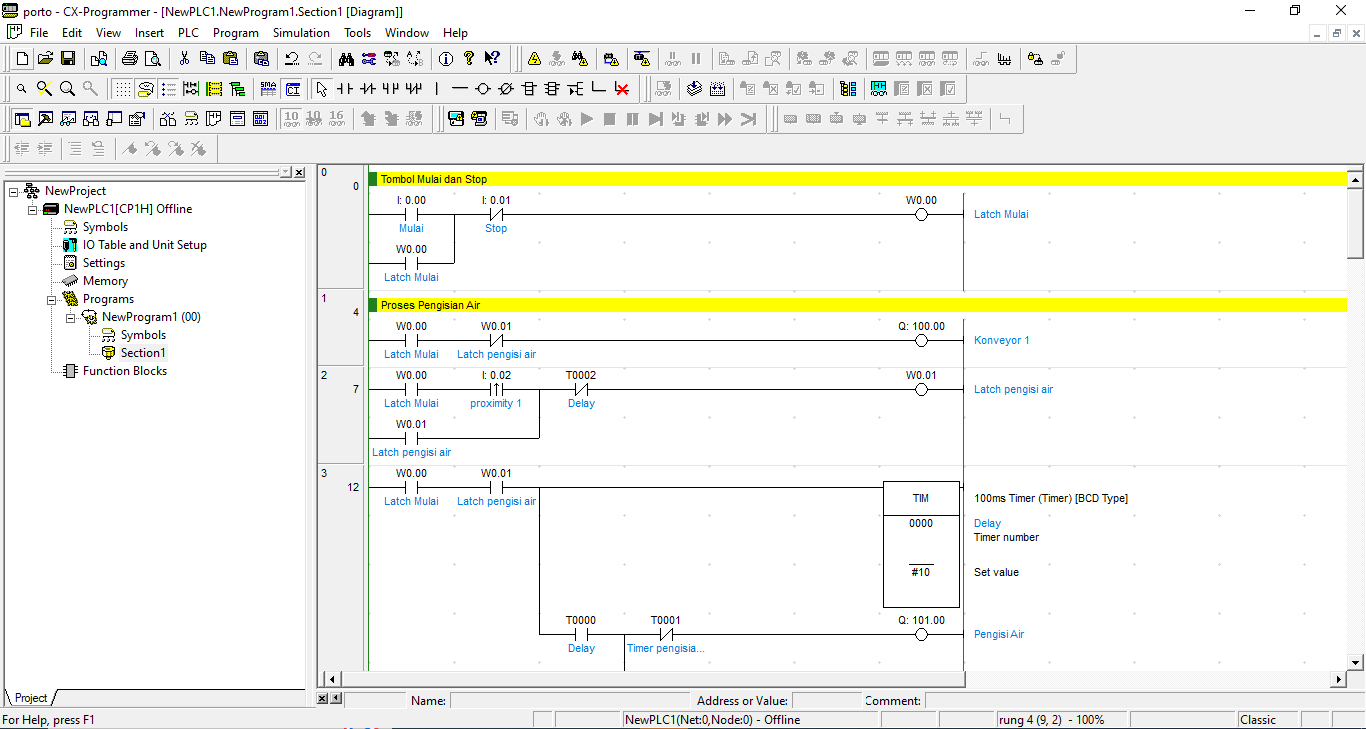Click the yellow question mark Help icon
Viewport: 1366px width, 729px height.
[469, 59]
